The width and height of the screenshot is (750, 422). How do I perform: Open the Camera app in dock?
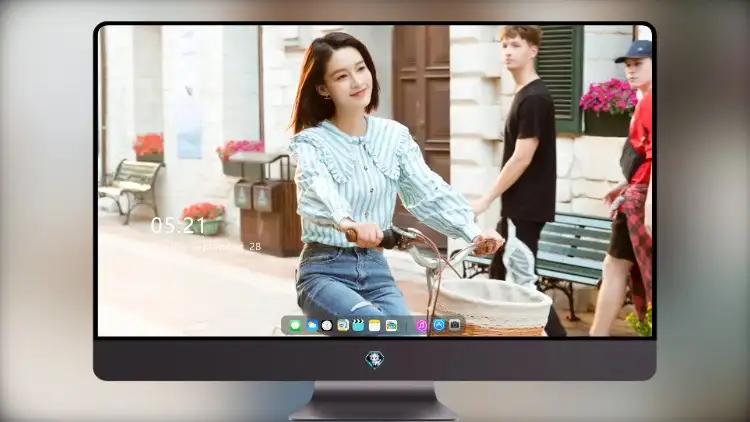pyautogui.click(x=455, y=325)
